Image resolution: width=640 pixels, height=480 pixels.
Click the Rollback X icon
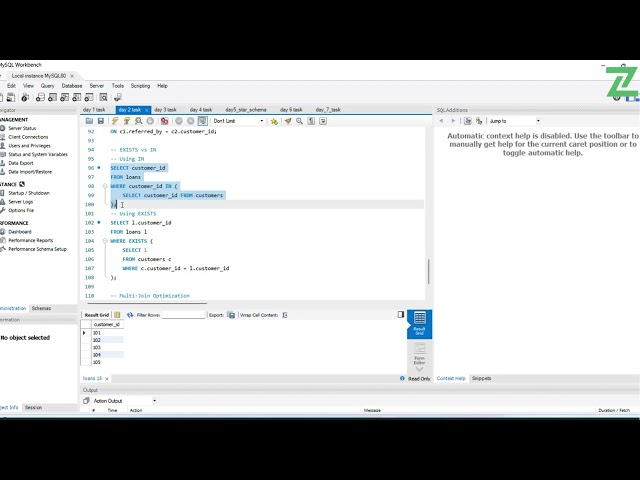pos(191,121)
